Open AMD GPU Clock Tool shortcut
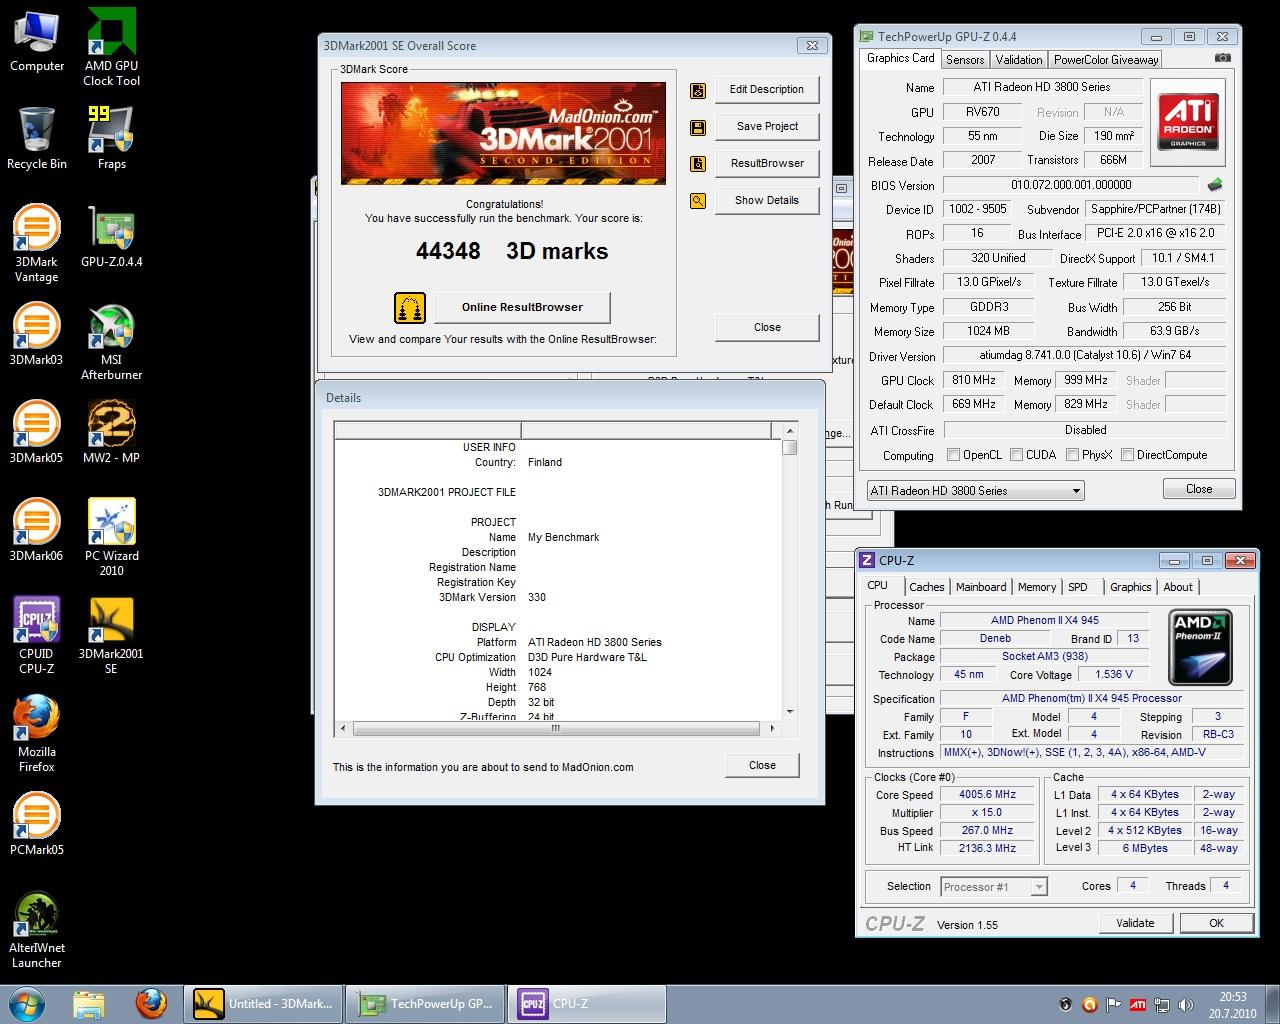Viewport: 1280px width, 1024px height. [111, 47]
